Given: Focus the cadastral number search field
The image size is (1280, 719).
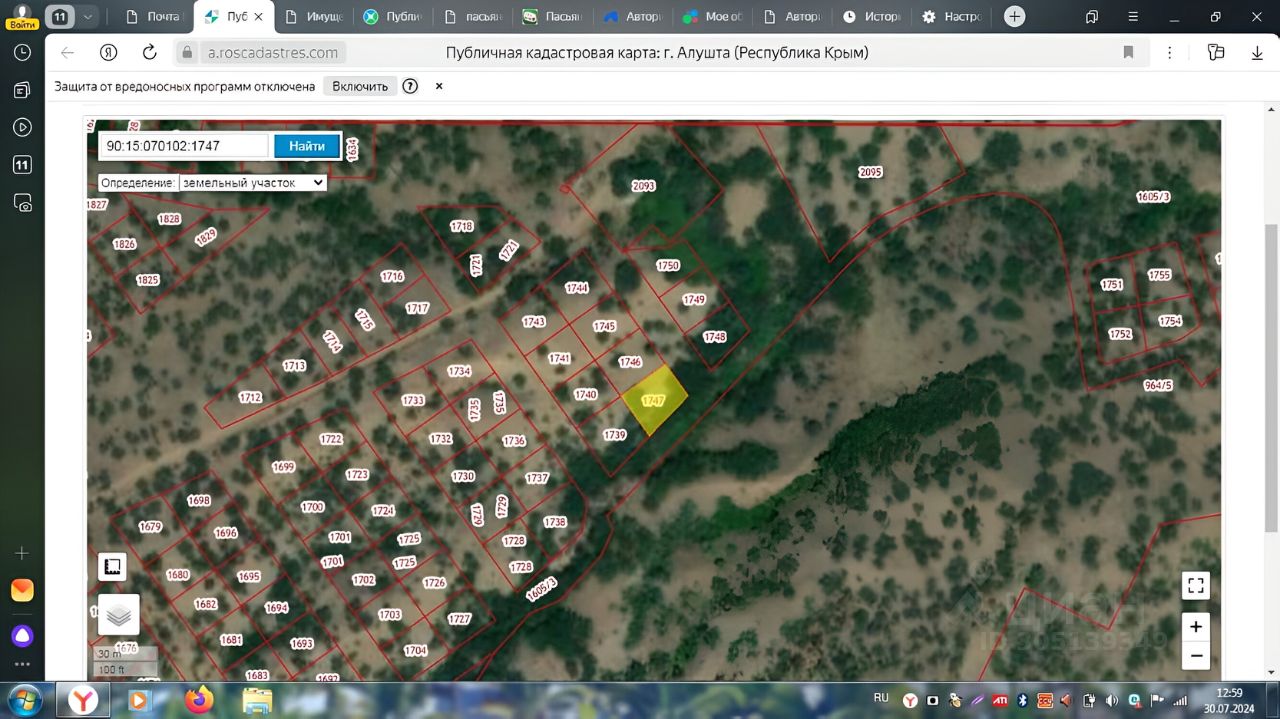Looking at the screenshot, I should tap(185, 146).
